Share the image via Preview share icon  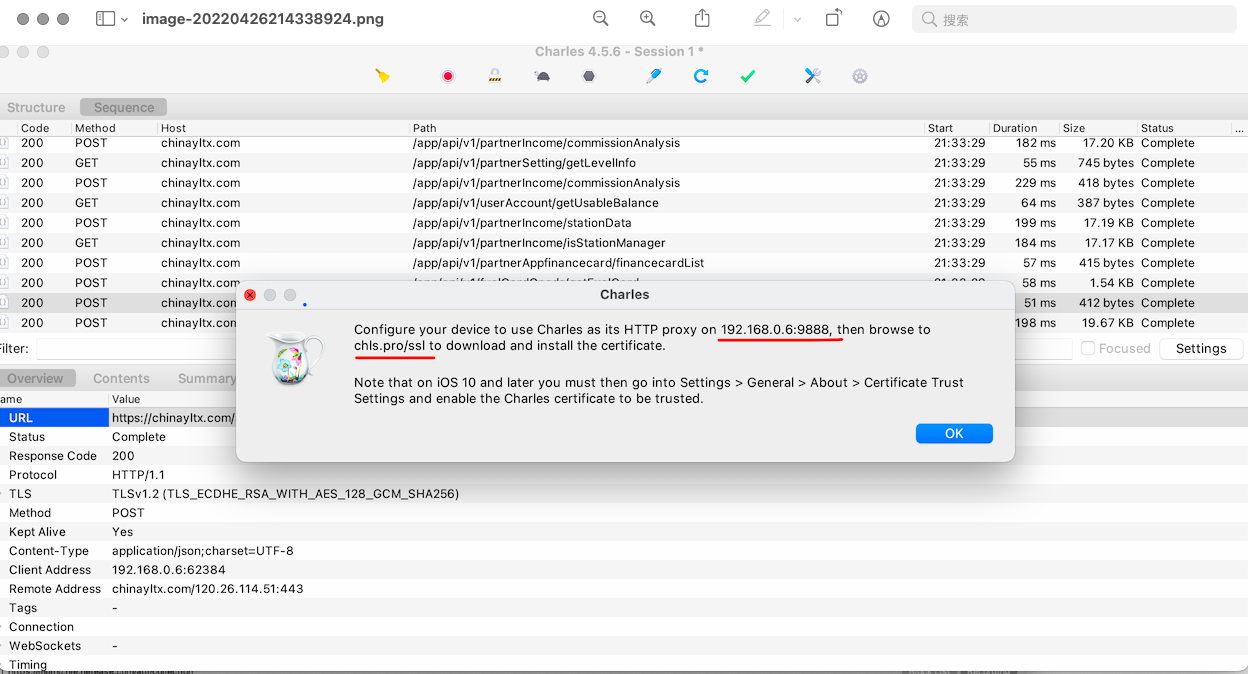pyautogui.click(x=702, y=18)
